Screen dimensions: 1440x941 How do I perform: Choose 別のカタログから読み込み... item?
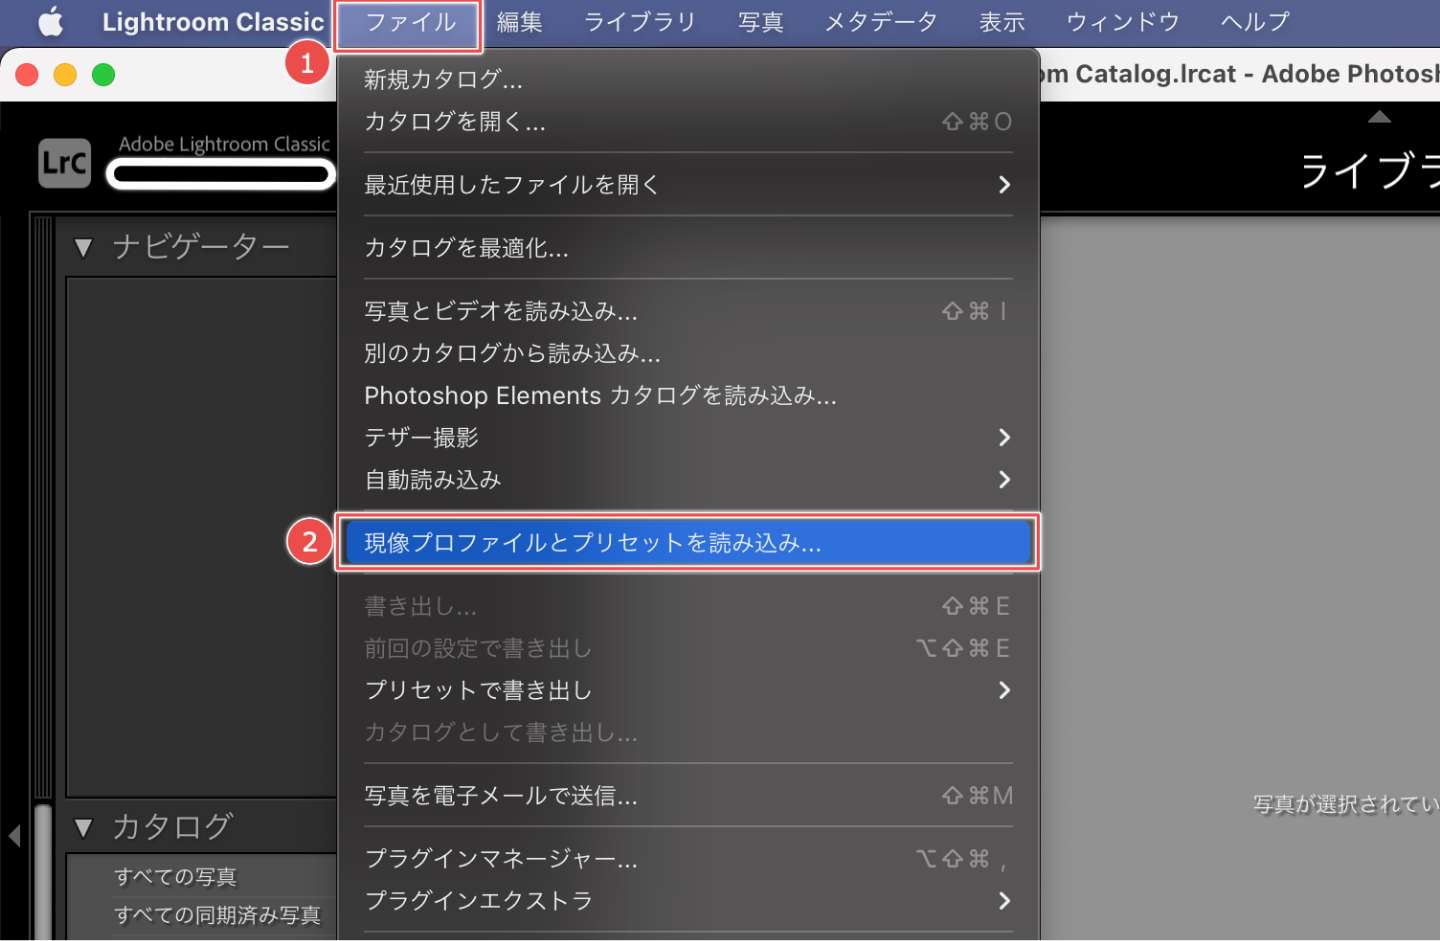tap(688, 354)
